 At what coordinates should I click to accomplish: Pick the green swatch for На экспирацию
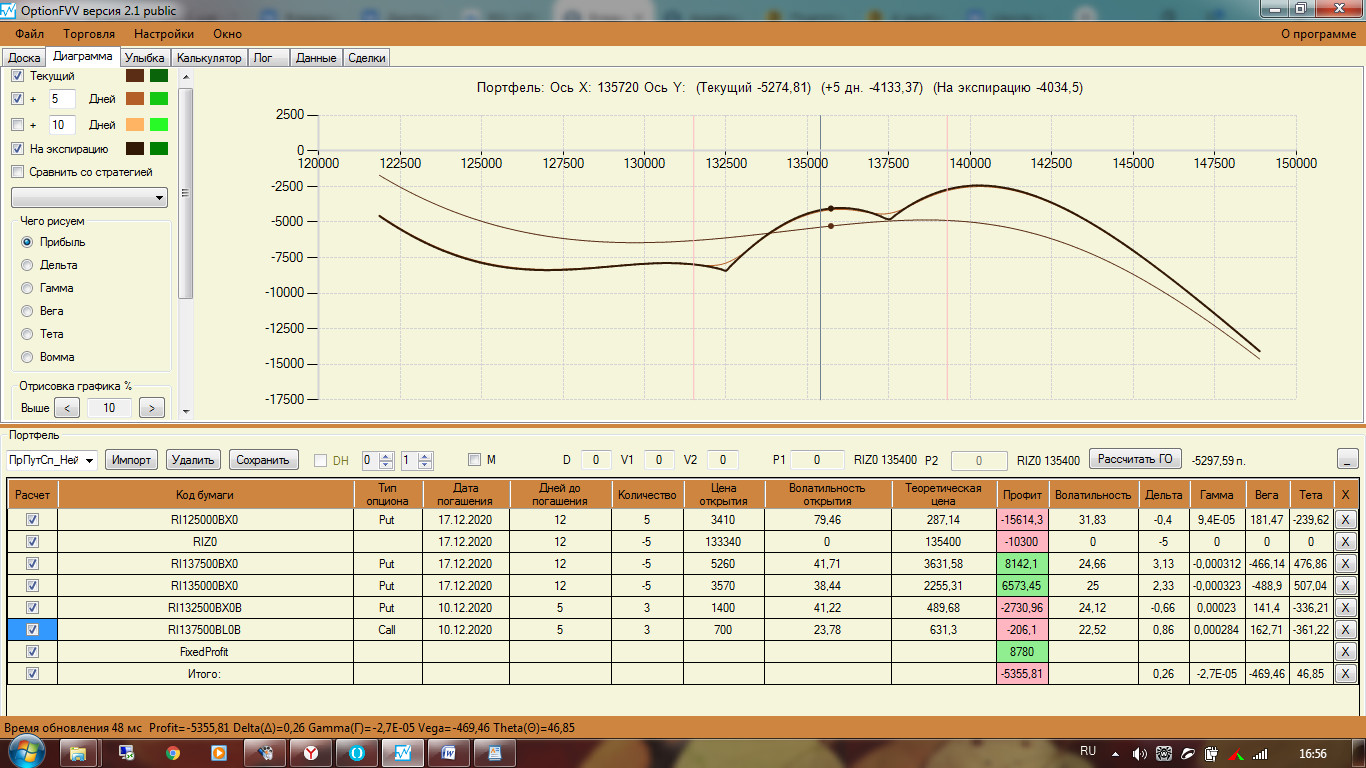coord(158,149)
